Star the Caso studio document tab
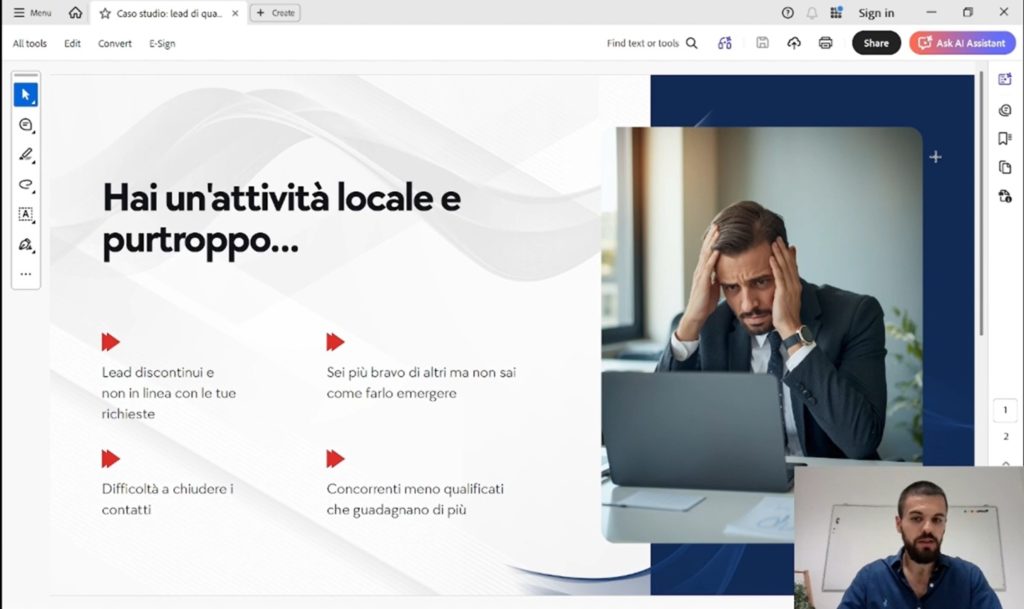This screenshot has width=1024, height=609. (x=105, y=13)
